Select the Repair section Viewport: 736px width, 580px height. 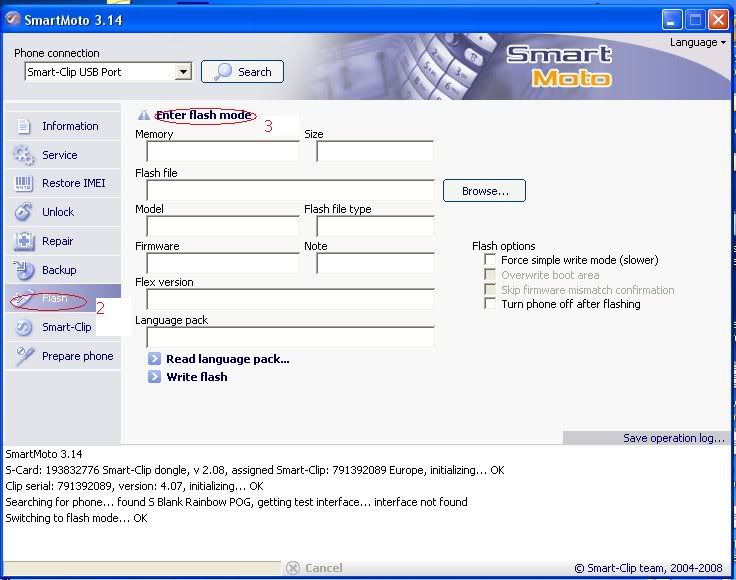62,241
